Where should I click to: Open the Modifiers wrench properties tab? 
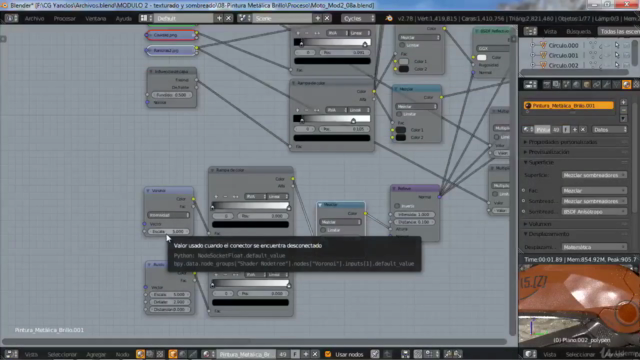coord(607,84)
